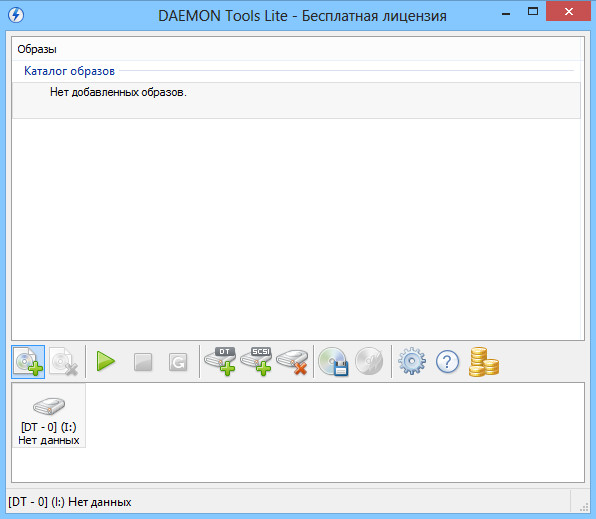This screenshot has width=596, height=519.
Task: Open Help question mark icon
Action: [447, 362]
